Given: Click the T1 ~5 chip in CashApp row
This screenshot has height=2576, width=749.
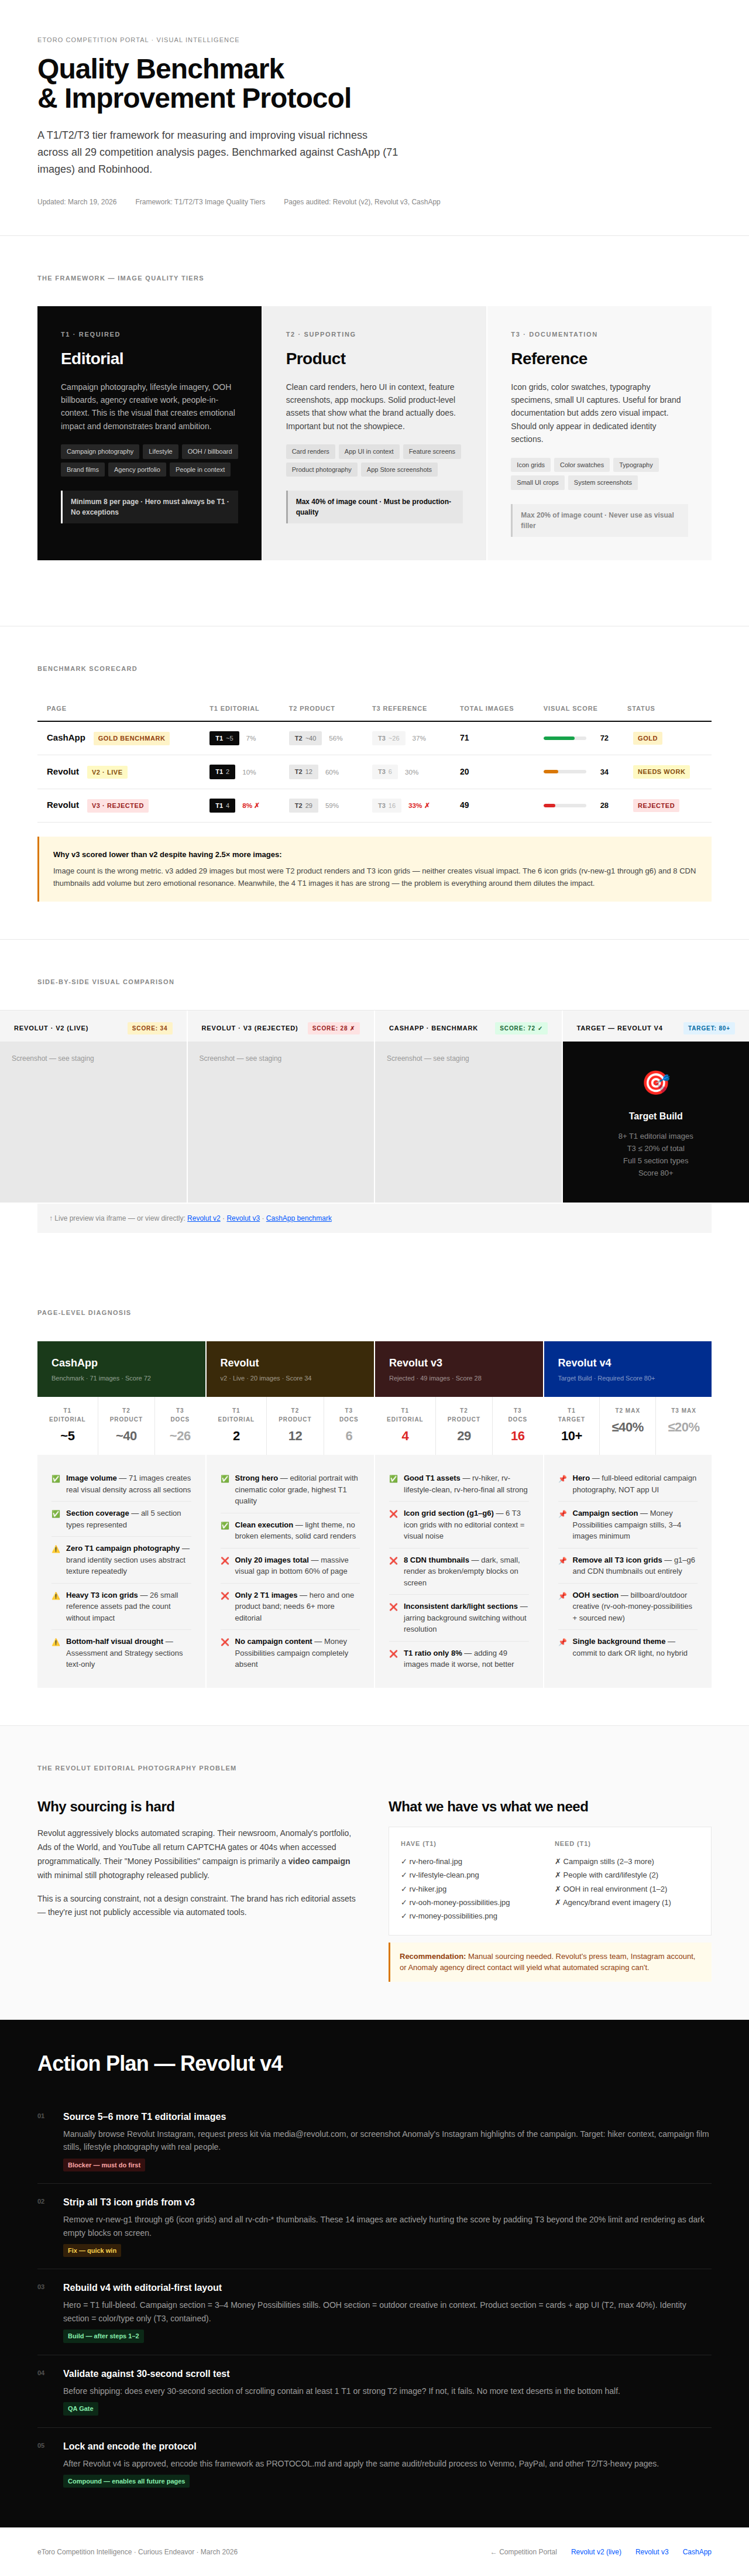Looking at the screenshot, I should [x=223, y=738].
